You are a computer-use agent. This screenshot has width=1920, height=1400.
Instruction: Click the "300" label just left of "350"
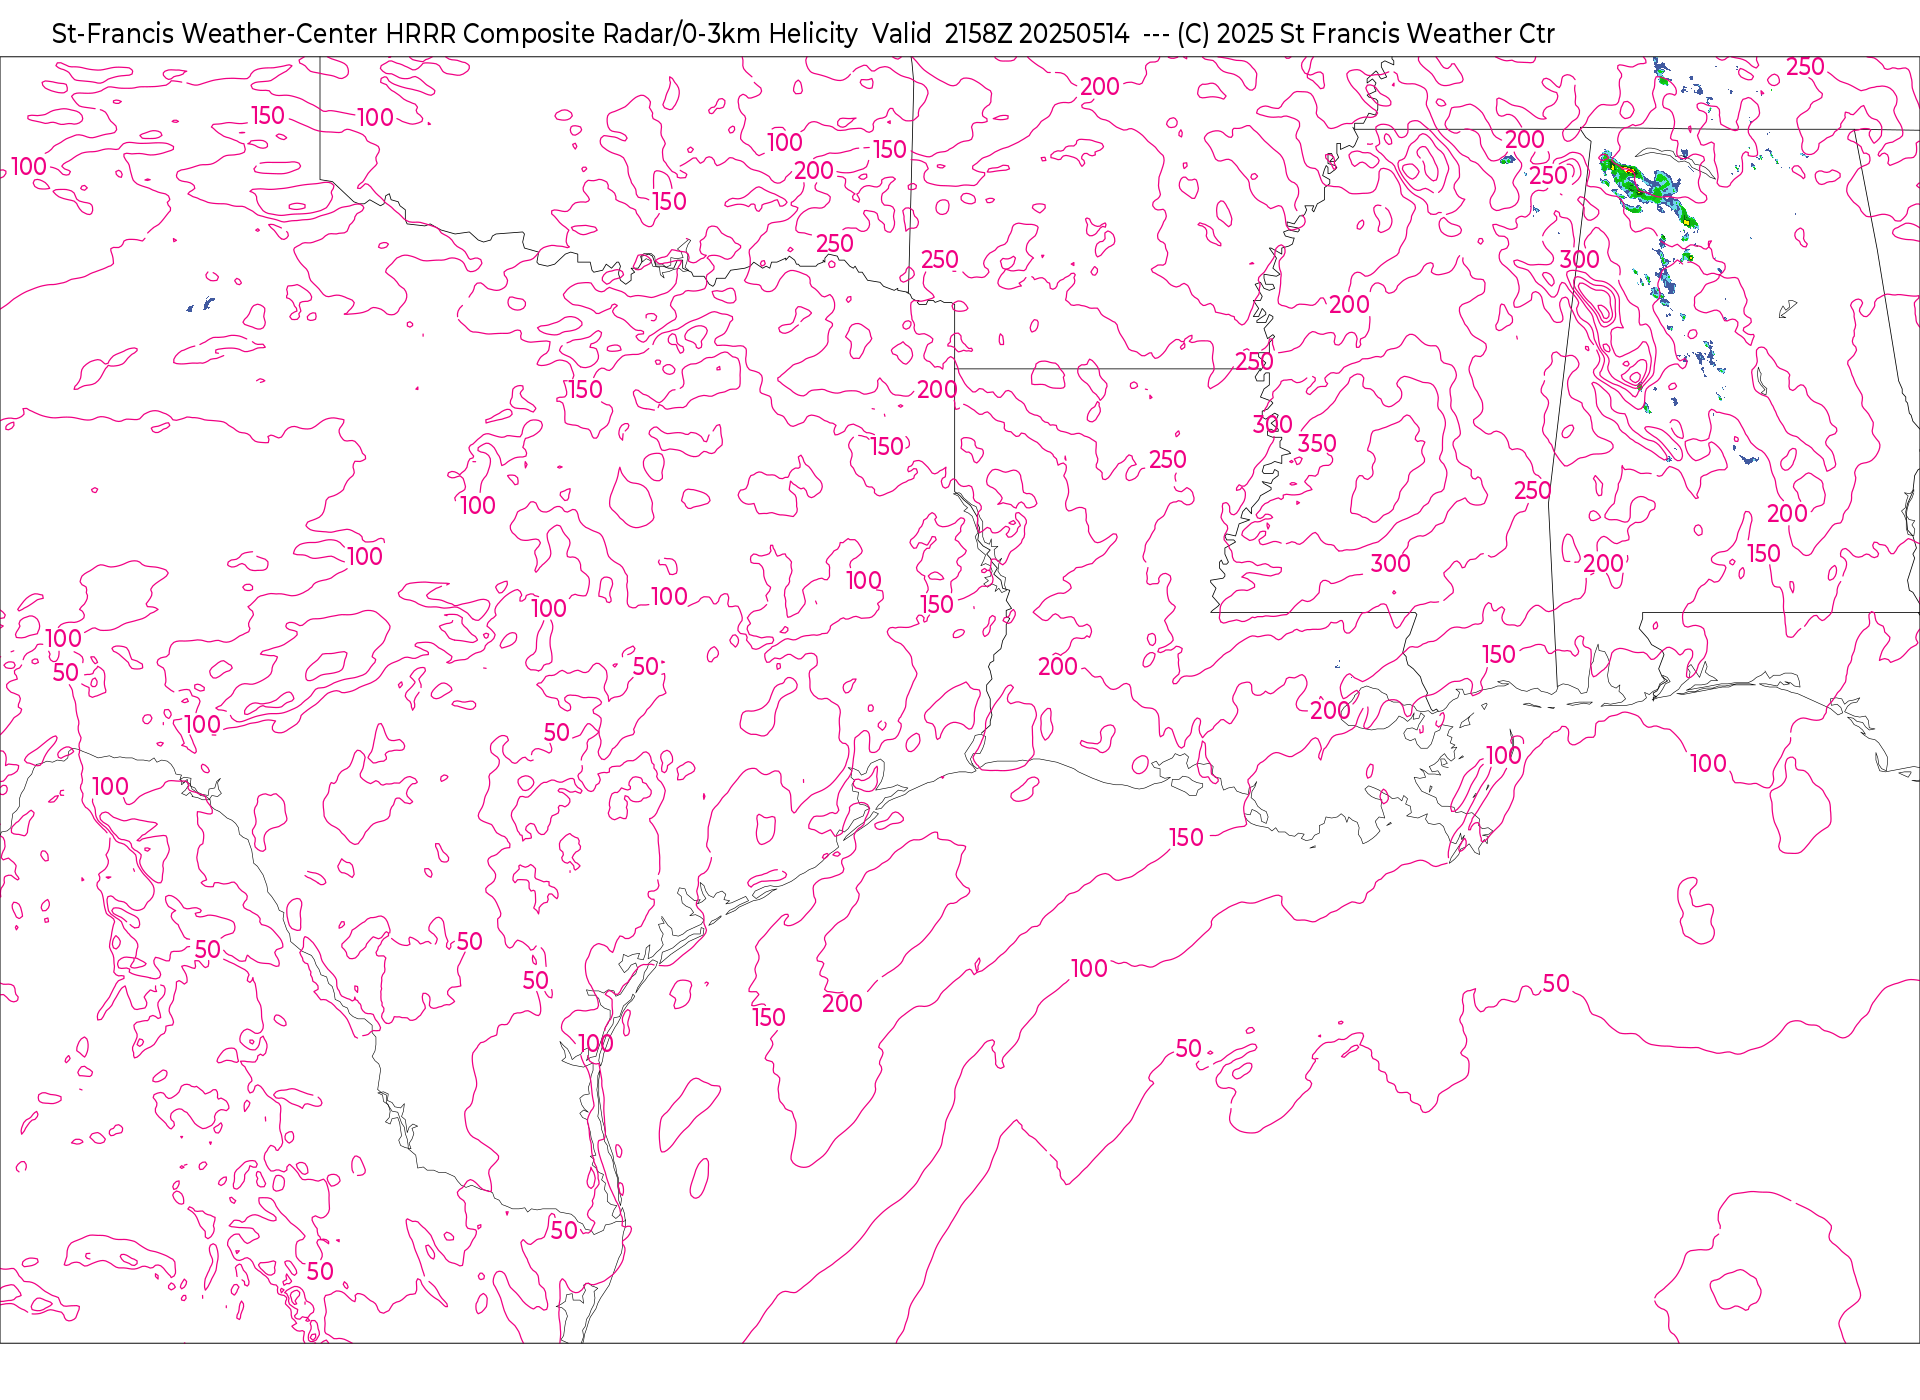pos(1272,425)
